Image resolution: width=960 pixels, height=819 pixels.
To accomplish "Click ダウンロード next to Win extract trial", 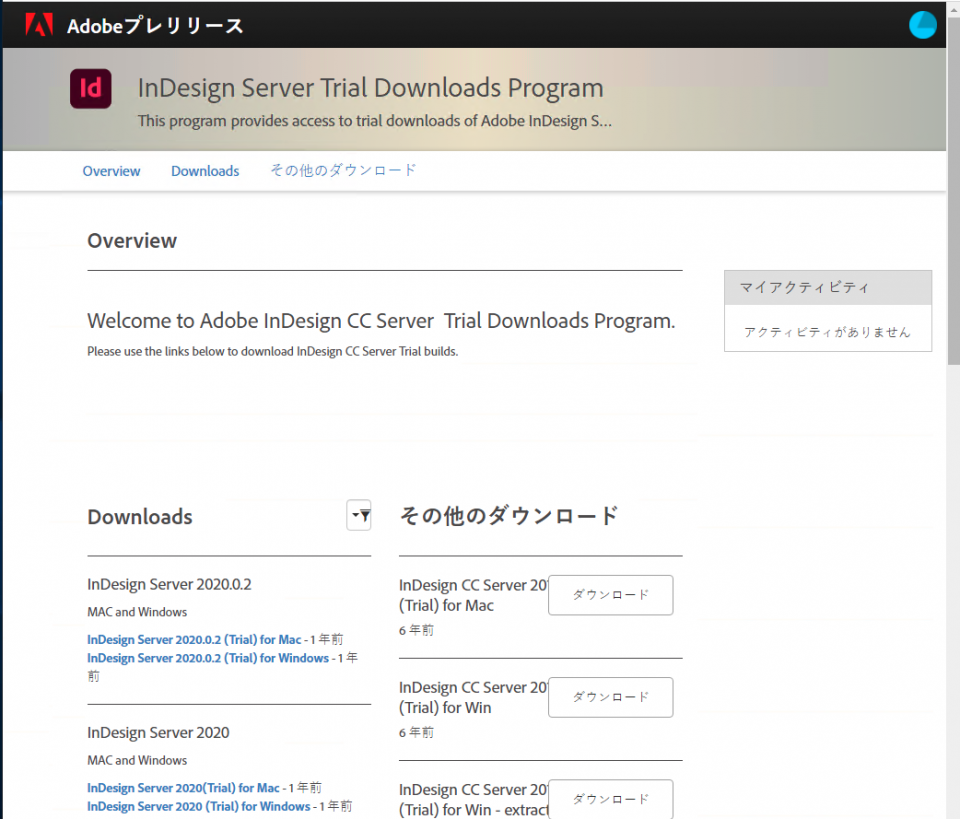I will [x=610, y=799].
